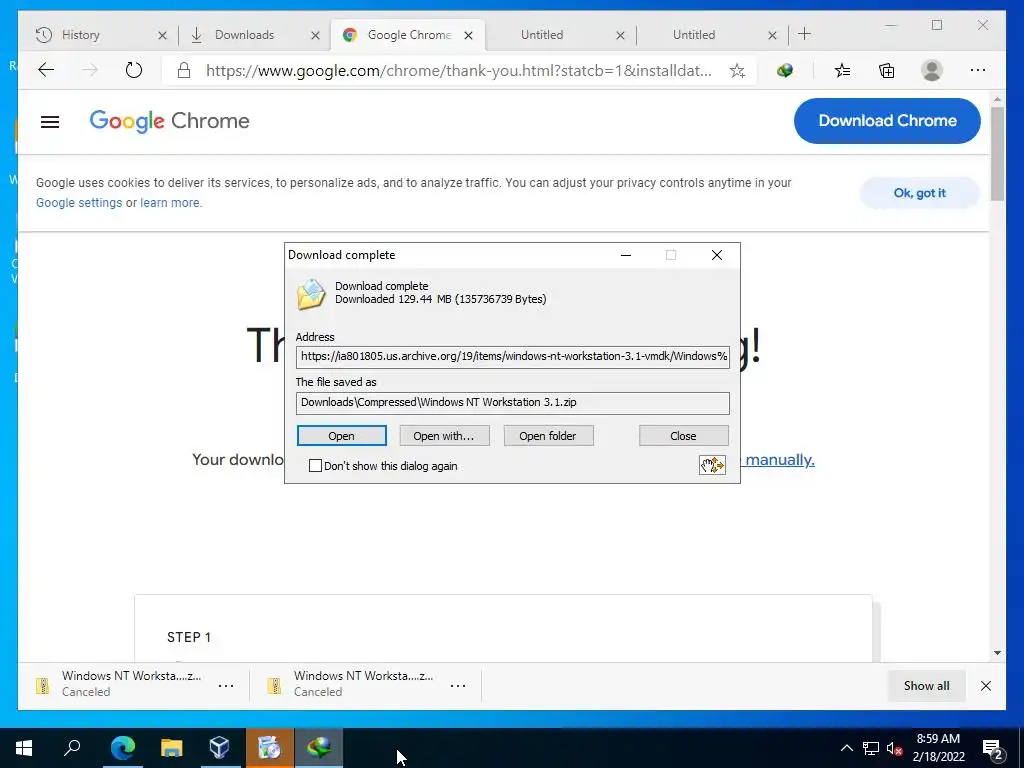1024x768 pixels.
Task: Click the Google Chrome logo
Action: coord(169,121)
